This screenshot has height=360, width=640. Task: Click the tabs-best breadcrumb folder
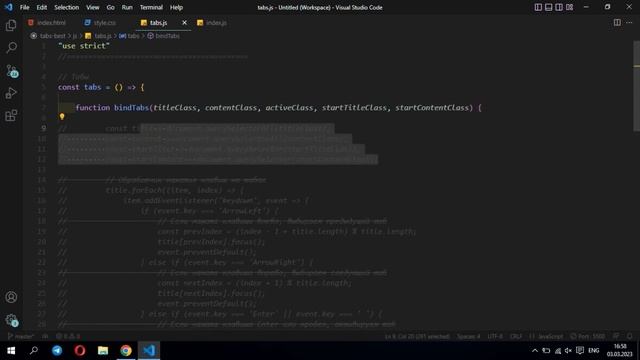pyautogui.click(x=52, y=36)
